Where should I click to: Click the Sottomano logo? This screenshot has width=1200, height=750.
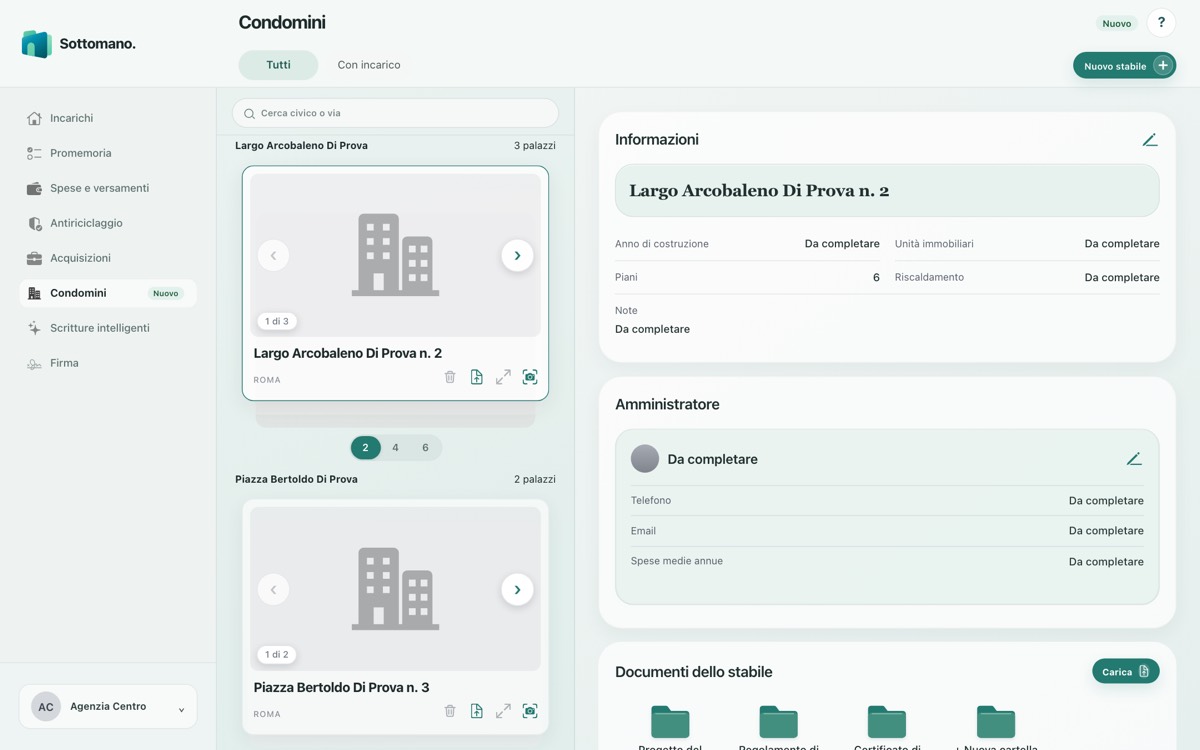point(78,44)
